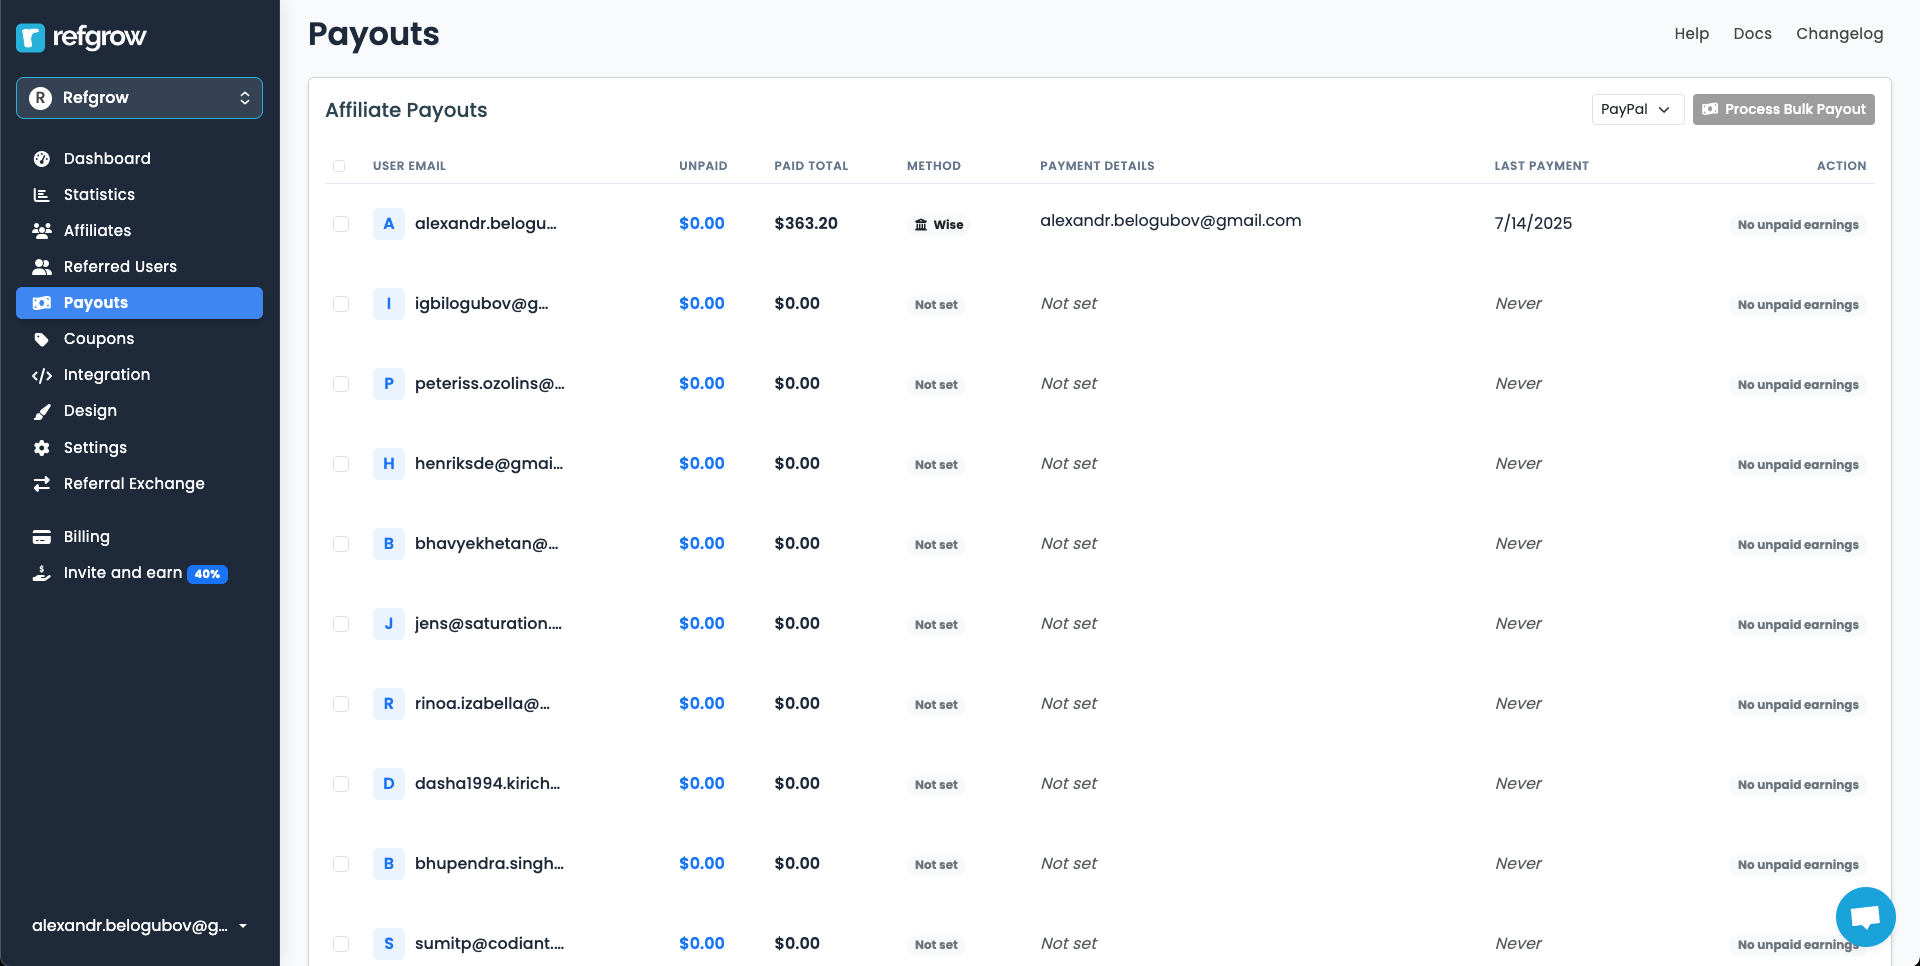
Task: Check the alexandr.belogu… row checkbox
Action: click(341, 224)
